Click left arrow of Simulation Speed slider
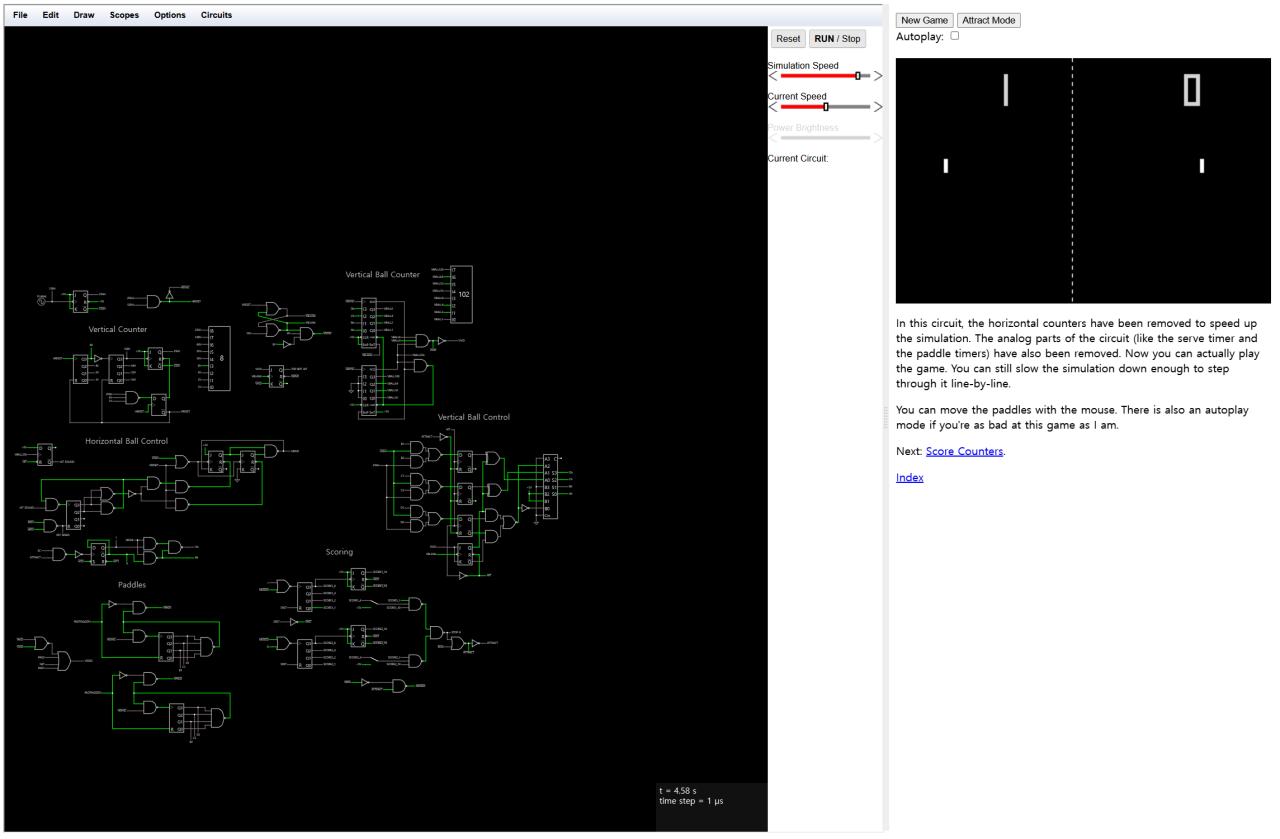The height and width of the screenshot is (839, 1280). click(x=772, y=75)
